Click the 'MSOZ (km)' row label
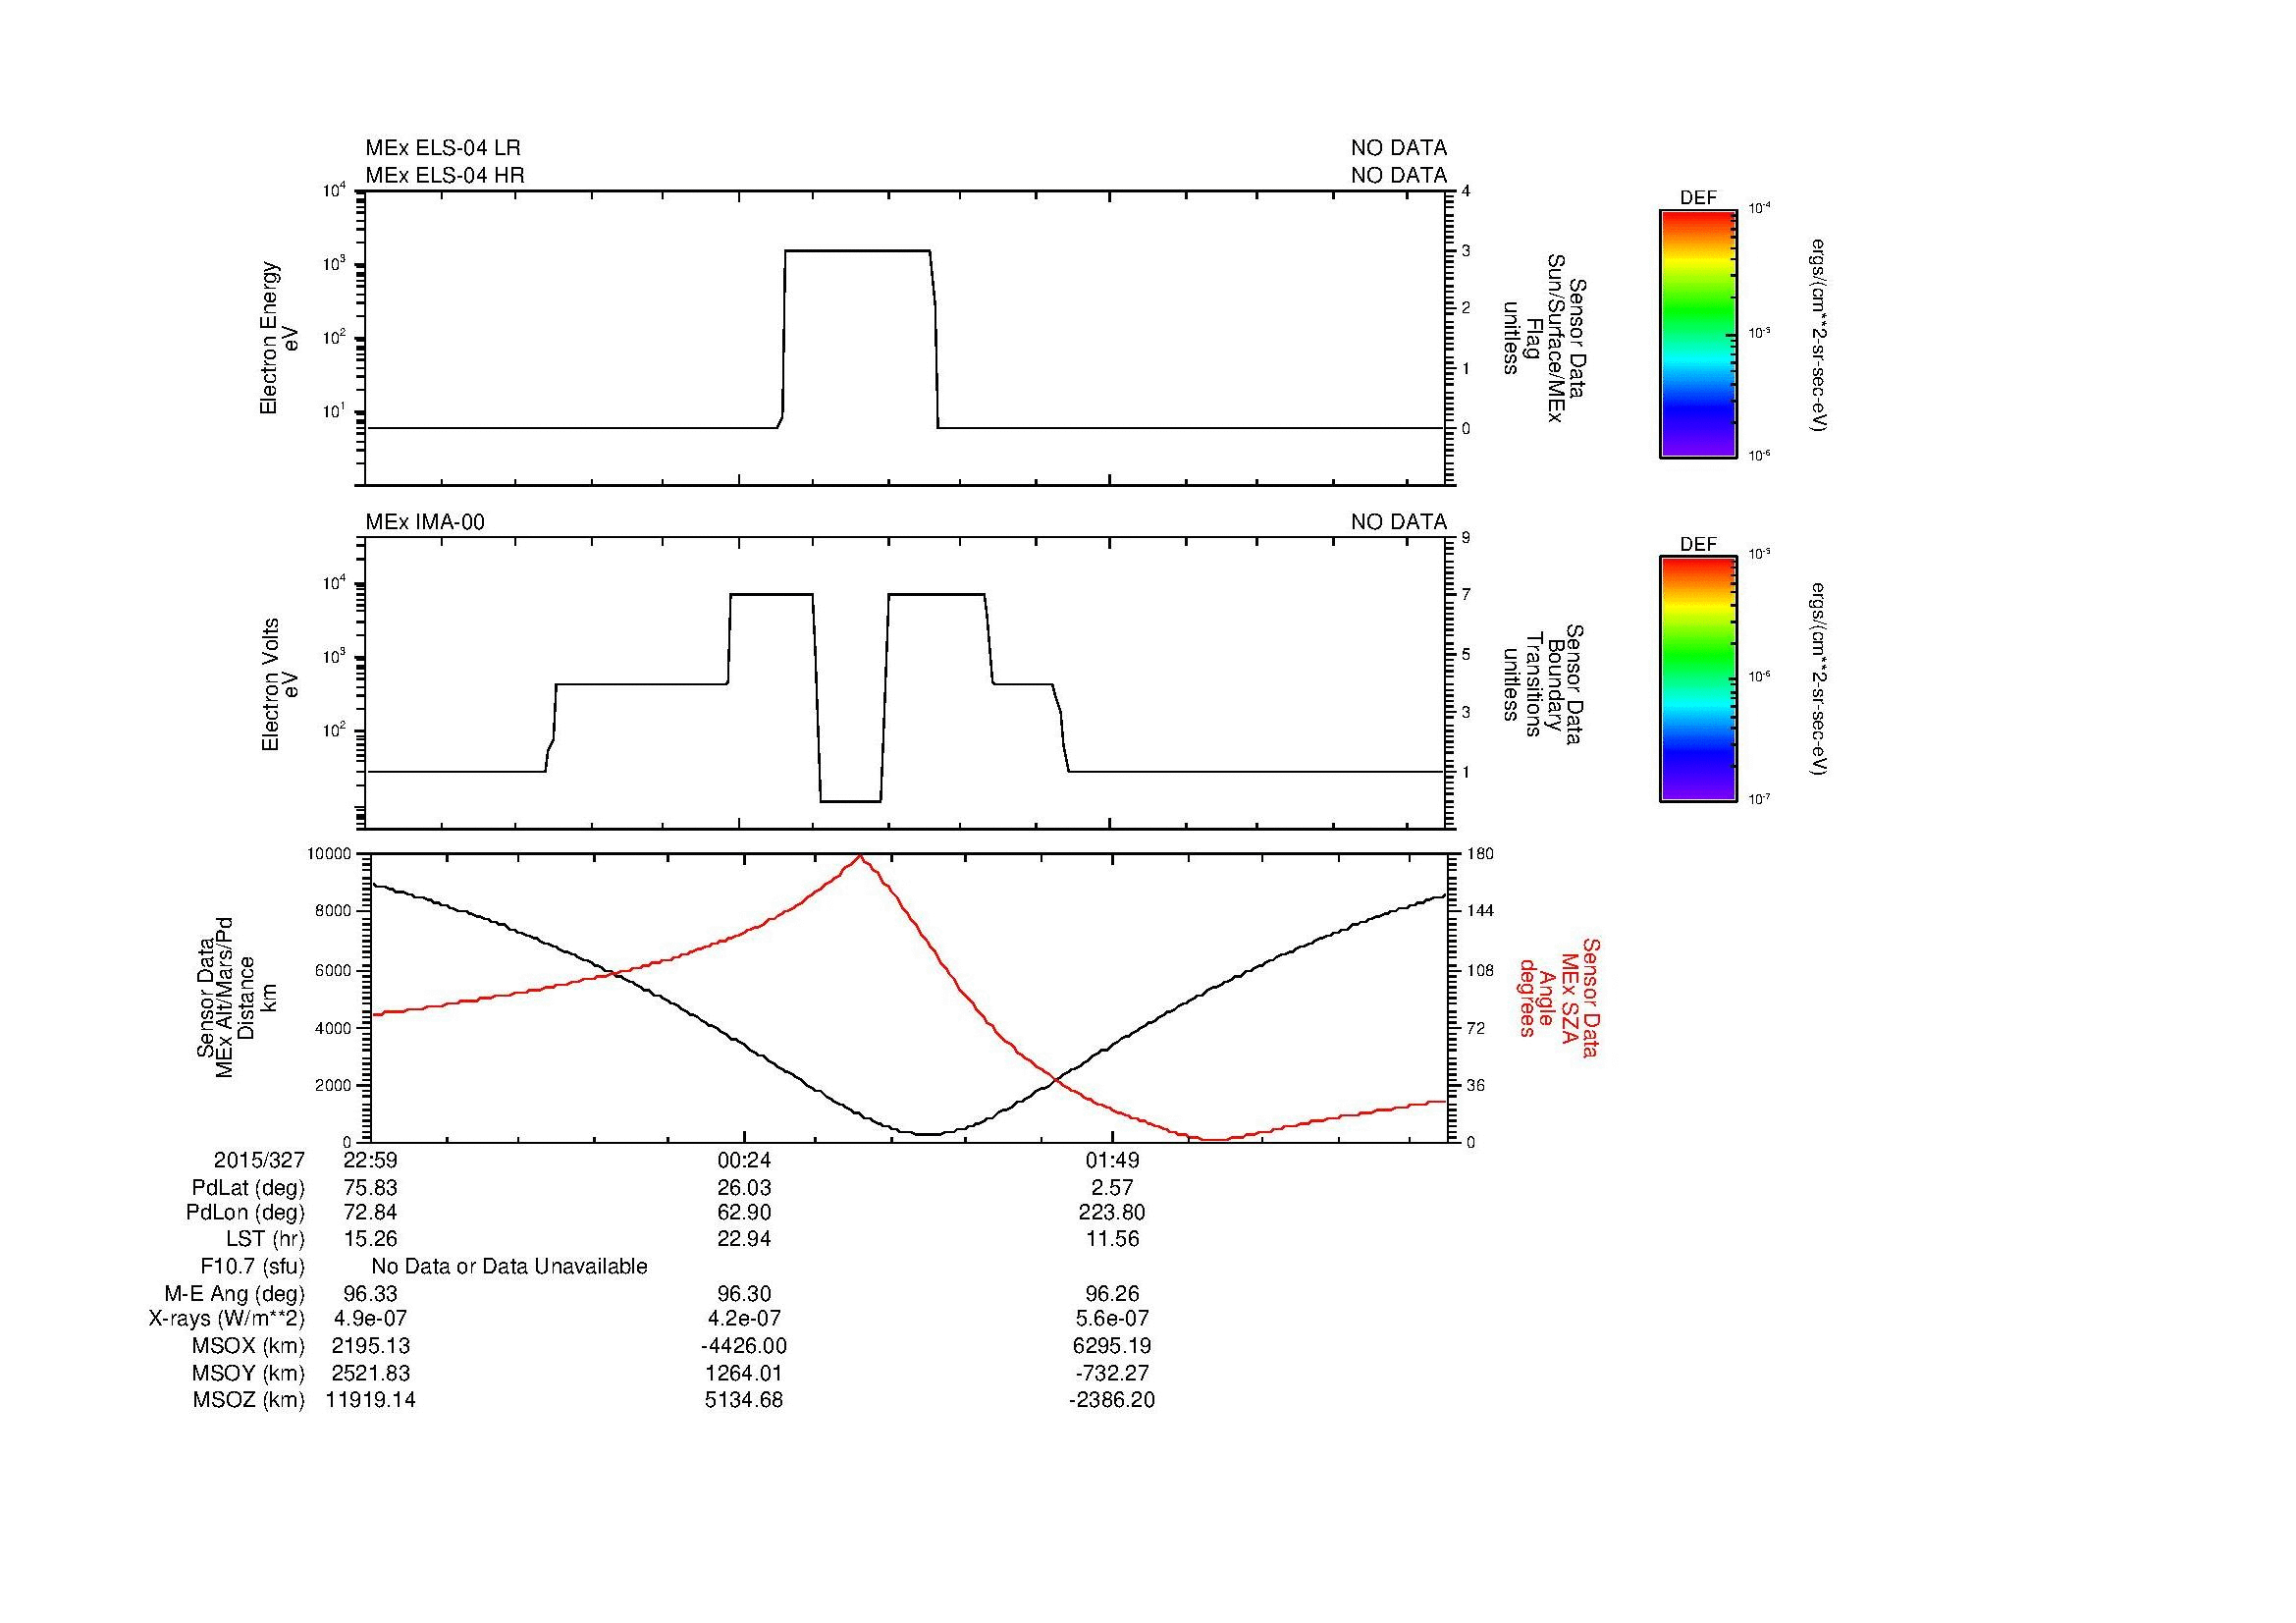 (x=248, y=1400)
